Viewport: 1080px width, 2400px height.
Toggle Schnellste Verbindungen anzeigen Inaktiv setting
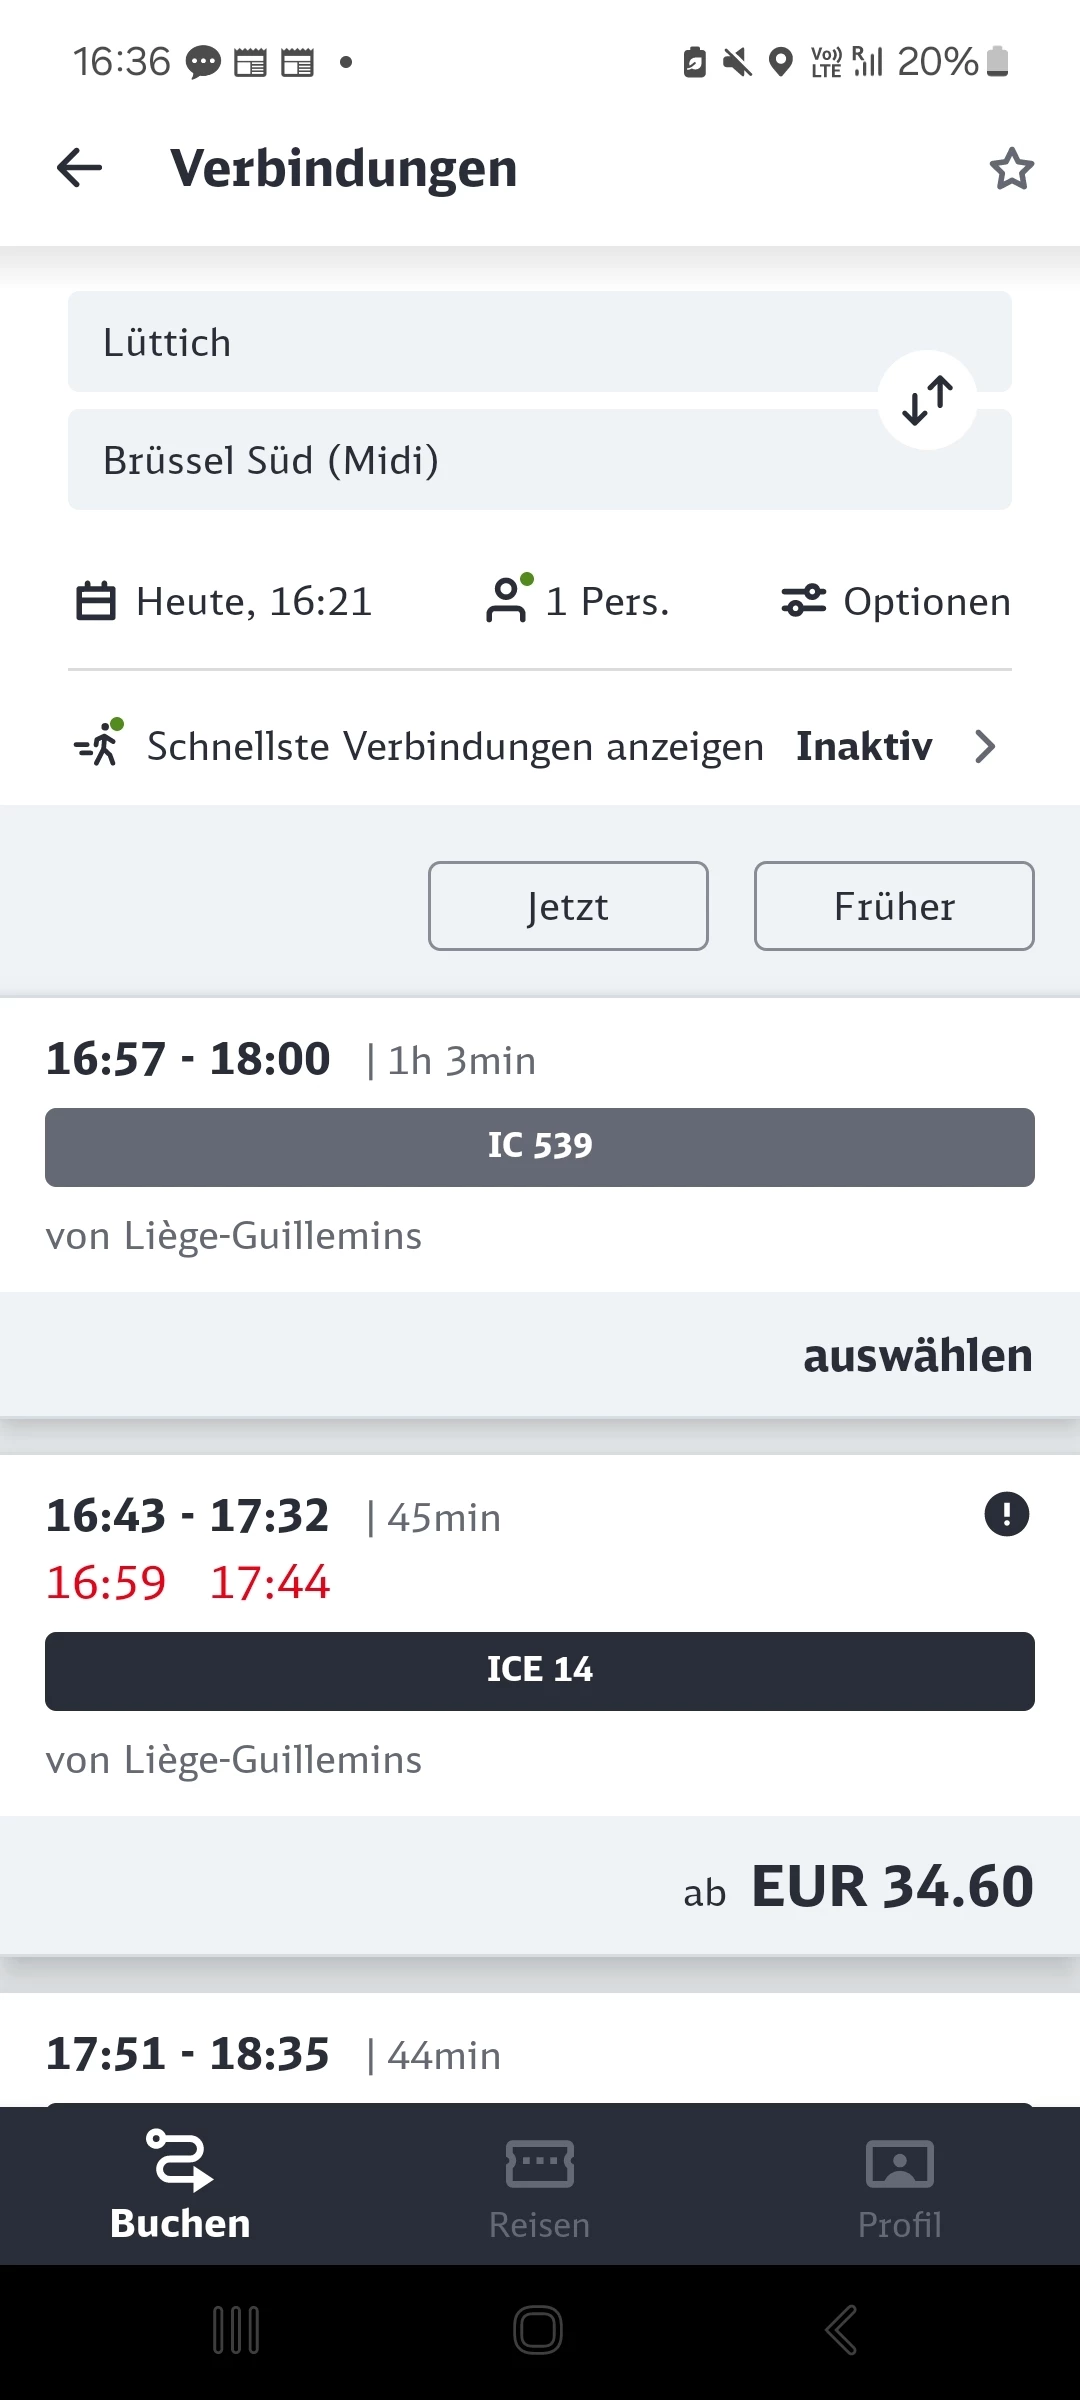(863, 746)
